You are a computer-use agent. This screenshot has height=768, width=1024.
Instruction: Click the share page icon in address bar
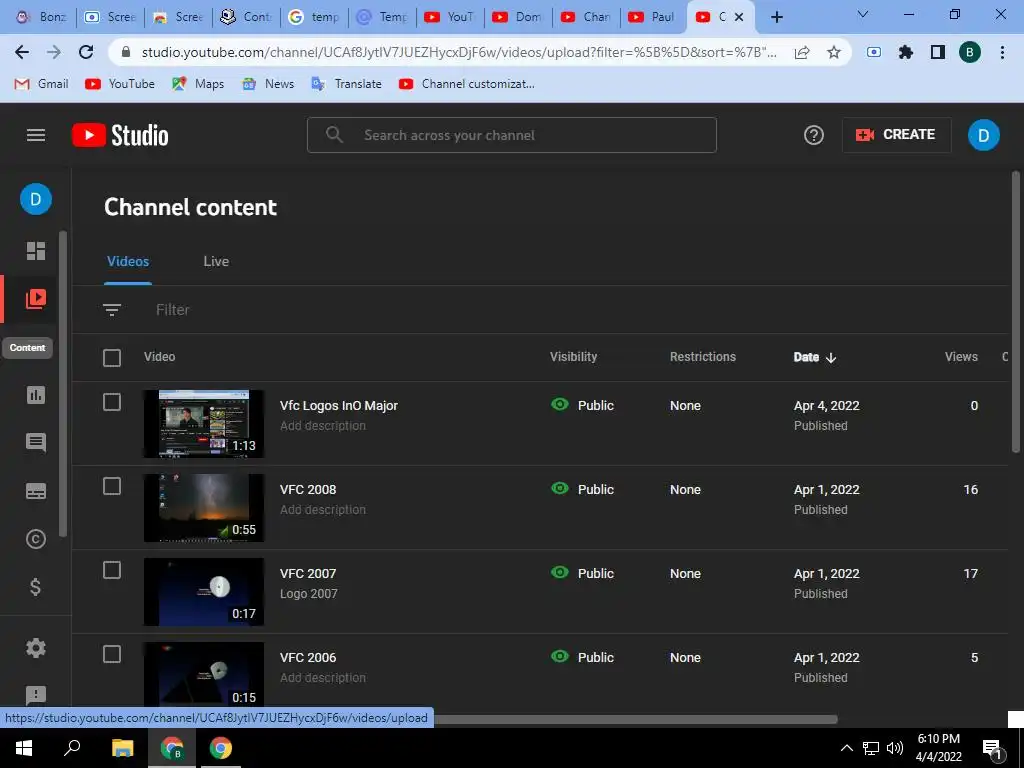pos(802,52)
